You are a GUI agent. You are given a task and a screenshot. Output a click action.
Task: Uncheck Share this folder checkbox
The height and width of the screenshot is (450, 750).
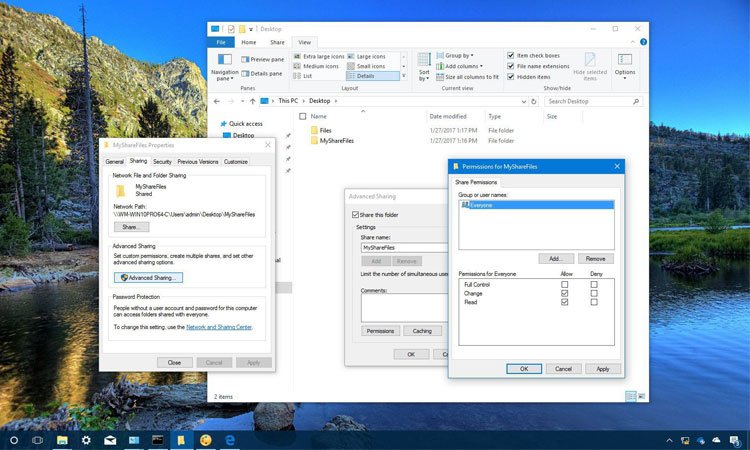[355, 214]
